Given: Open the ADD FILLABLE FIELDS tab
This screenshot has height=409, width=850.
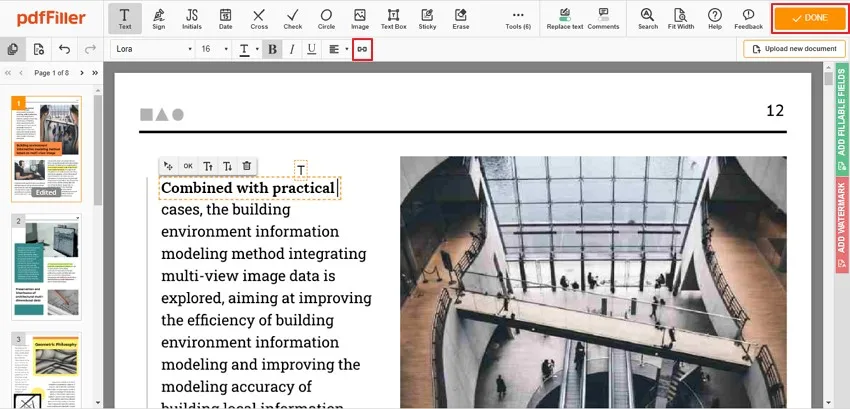Looking at the screenshot, I should pyautogui.click(x=842, y=119).
